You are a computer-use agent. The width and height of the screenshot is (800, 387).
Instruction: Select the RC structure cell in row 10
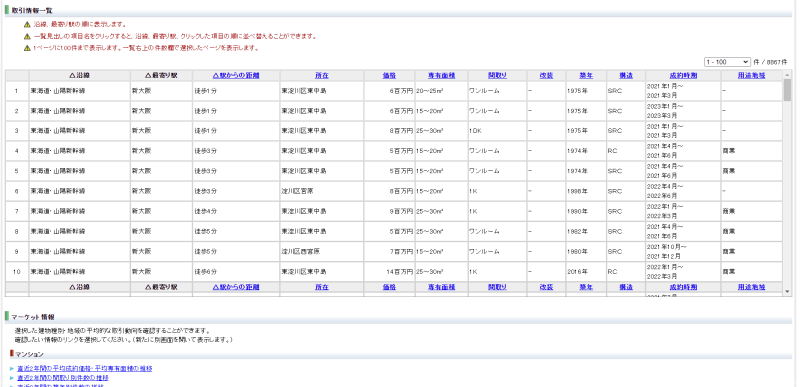coord(626,272)
